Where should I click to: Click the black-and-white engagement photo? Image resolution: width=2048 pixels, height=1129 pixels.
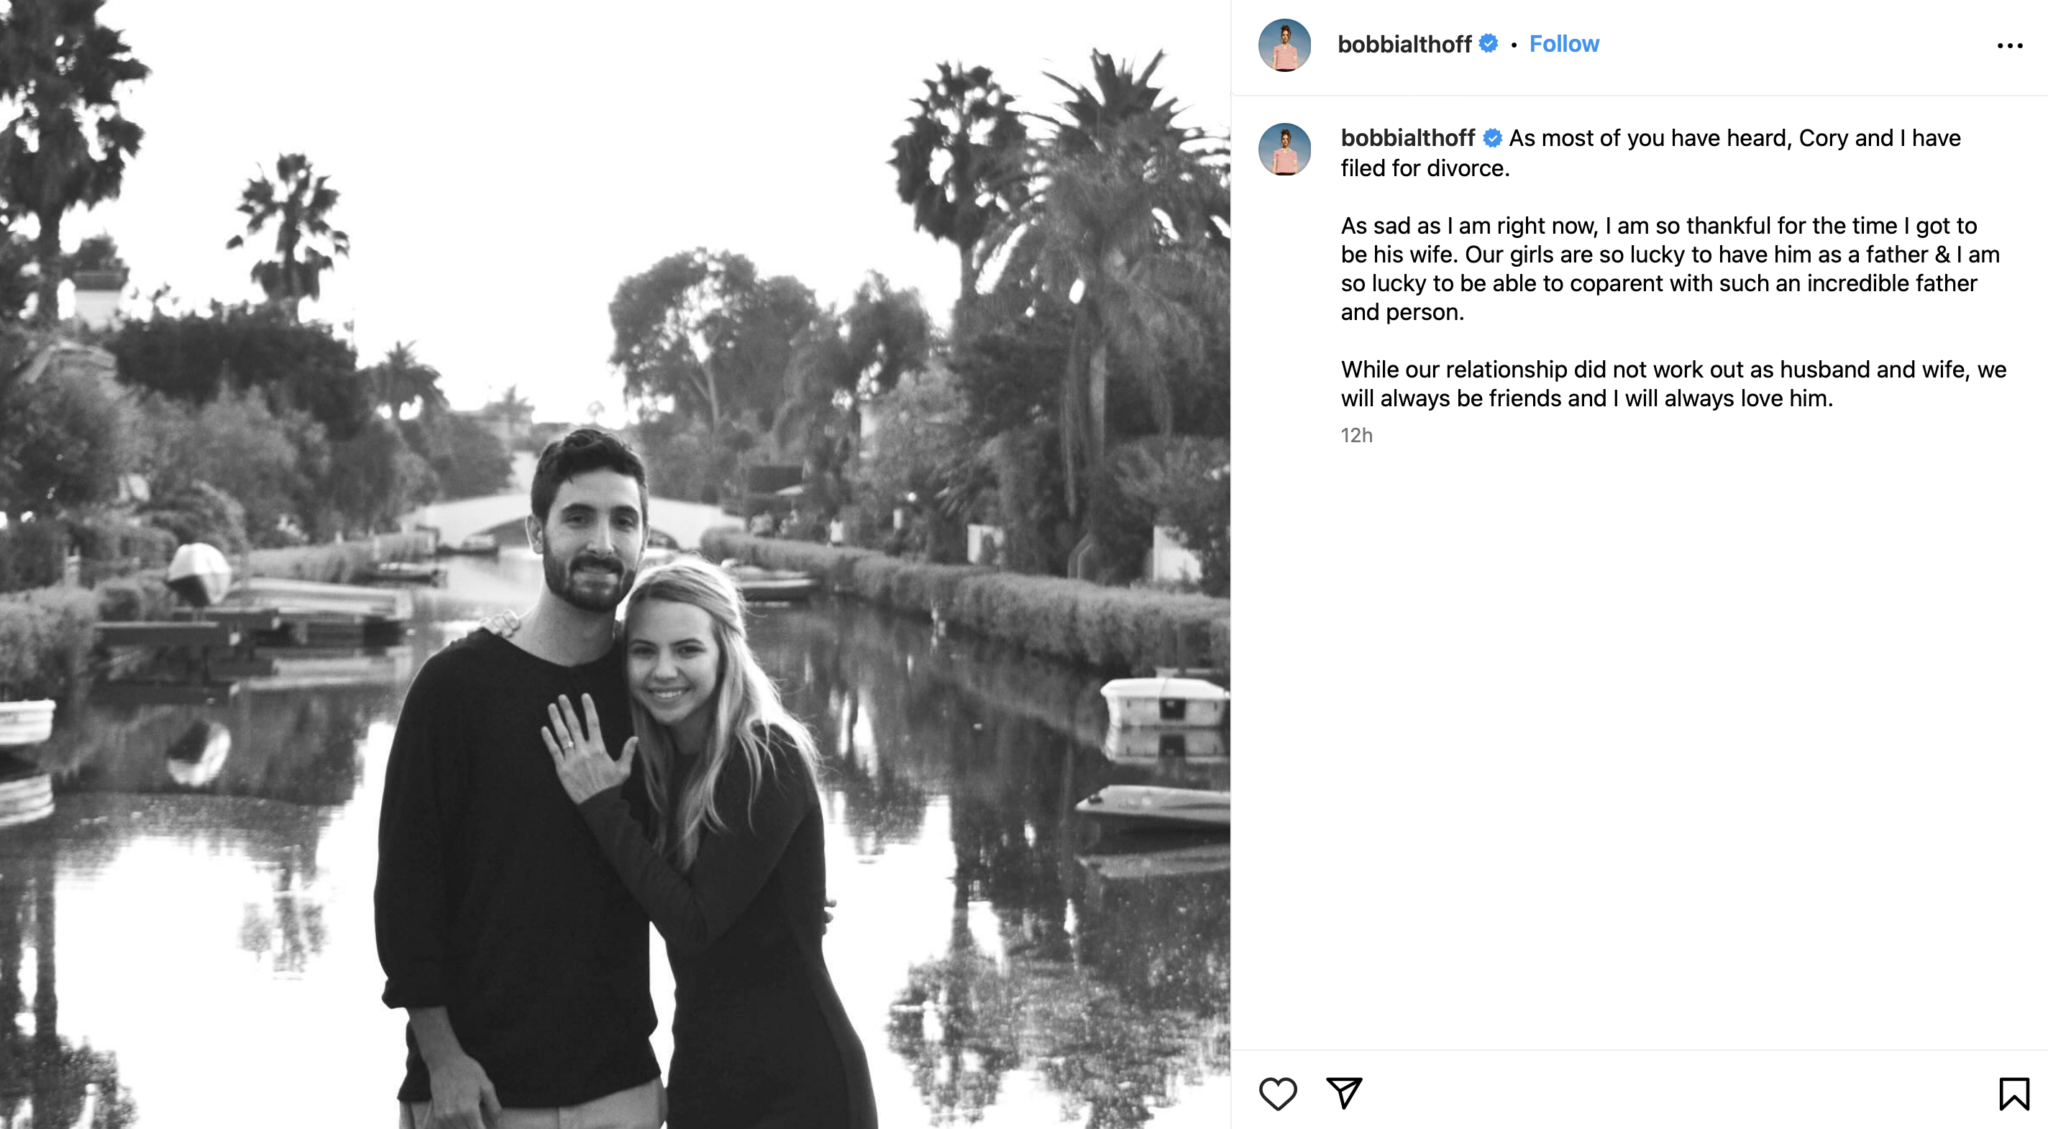pyautogui.click(x=615, y=564)
